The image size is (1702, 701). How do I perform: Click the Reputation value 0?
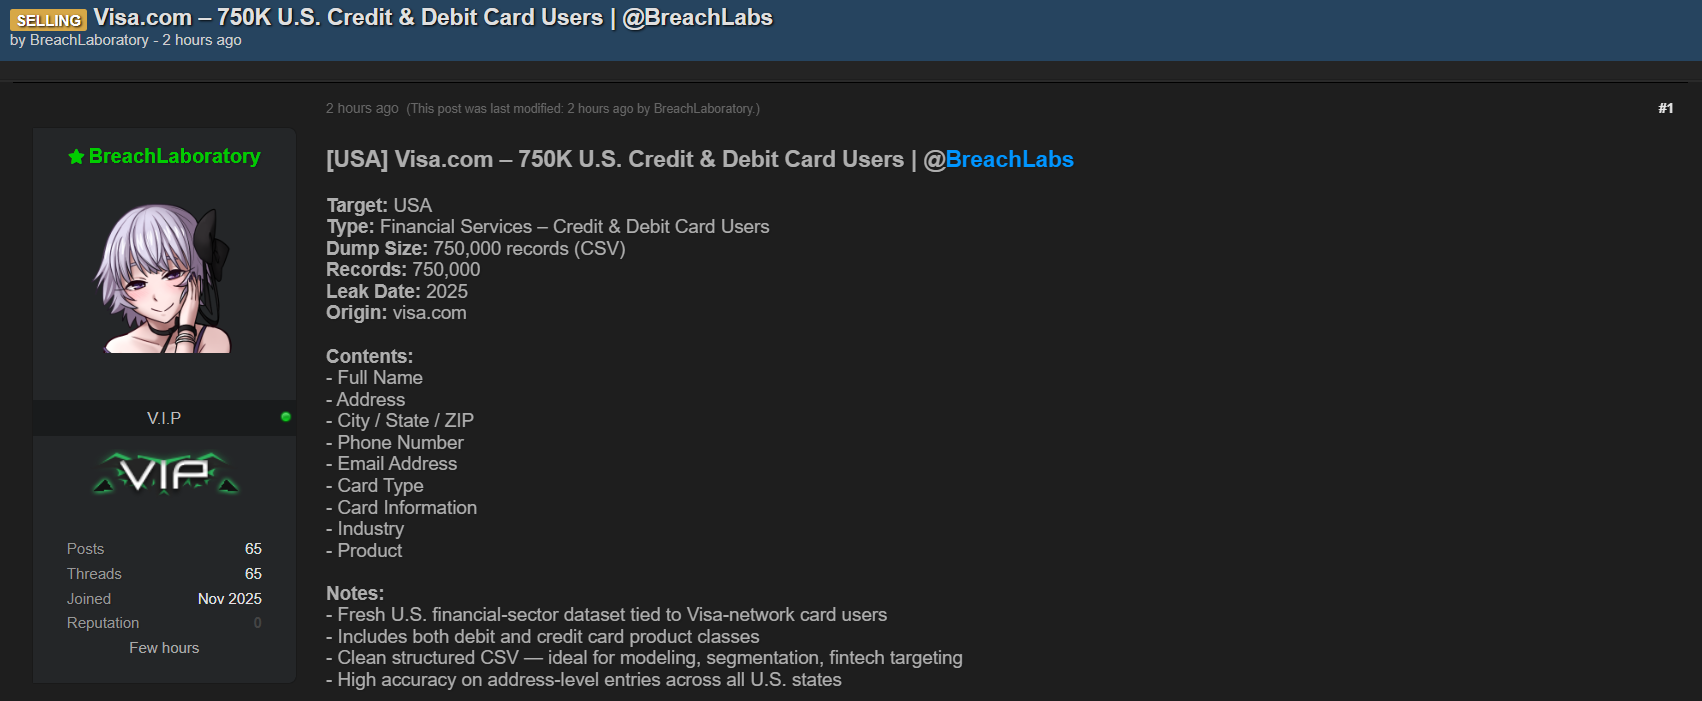tap(257, 623)
